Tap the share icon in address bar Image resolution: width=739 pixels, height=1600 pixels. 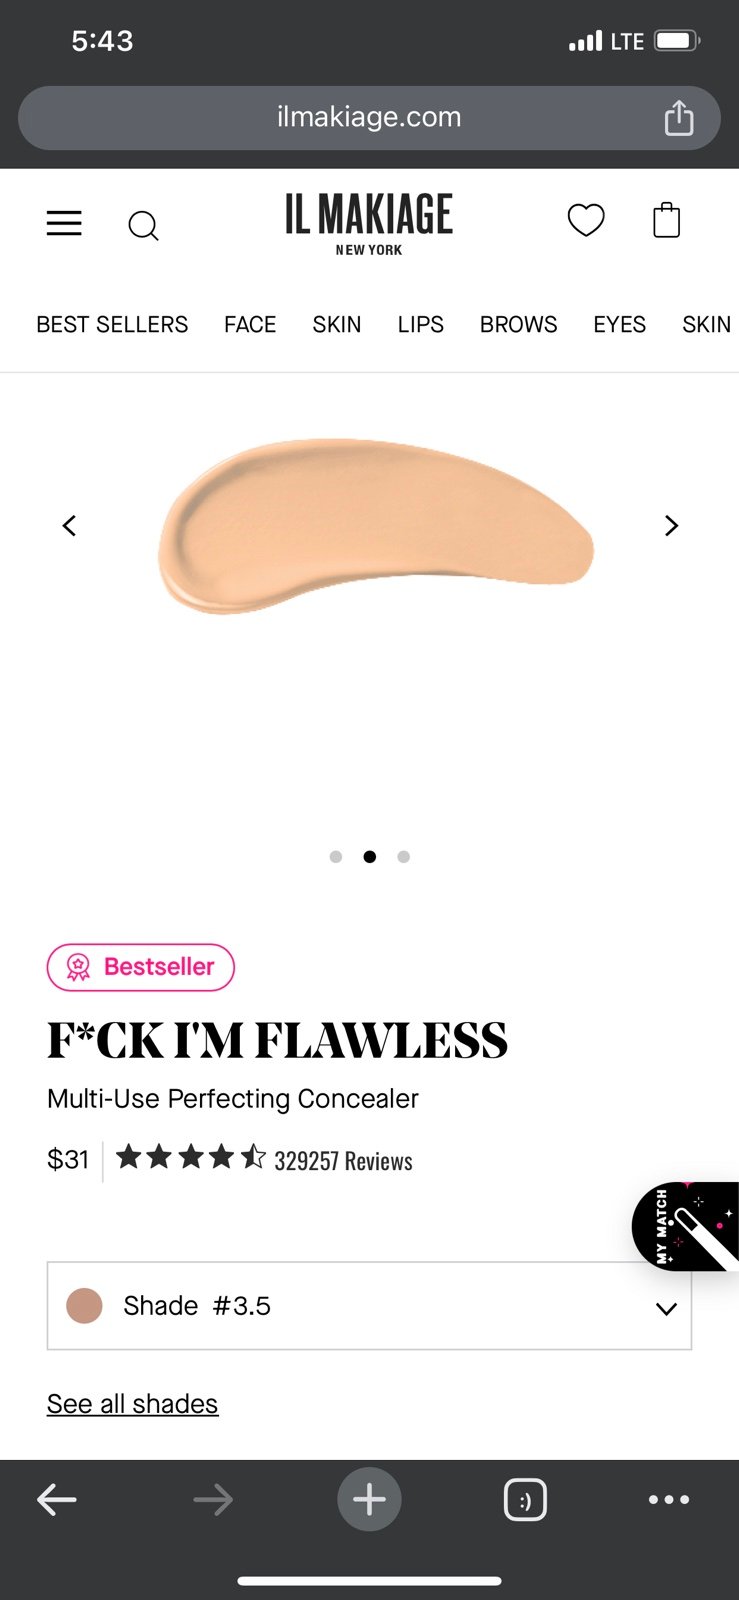click(679, 117)
